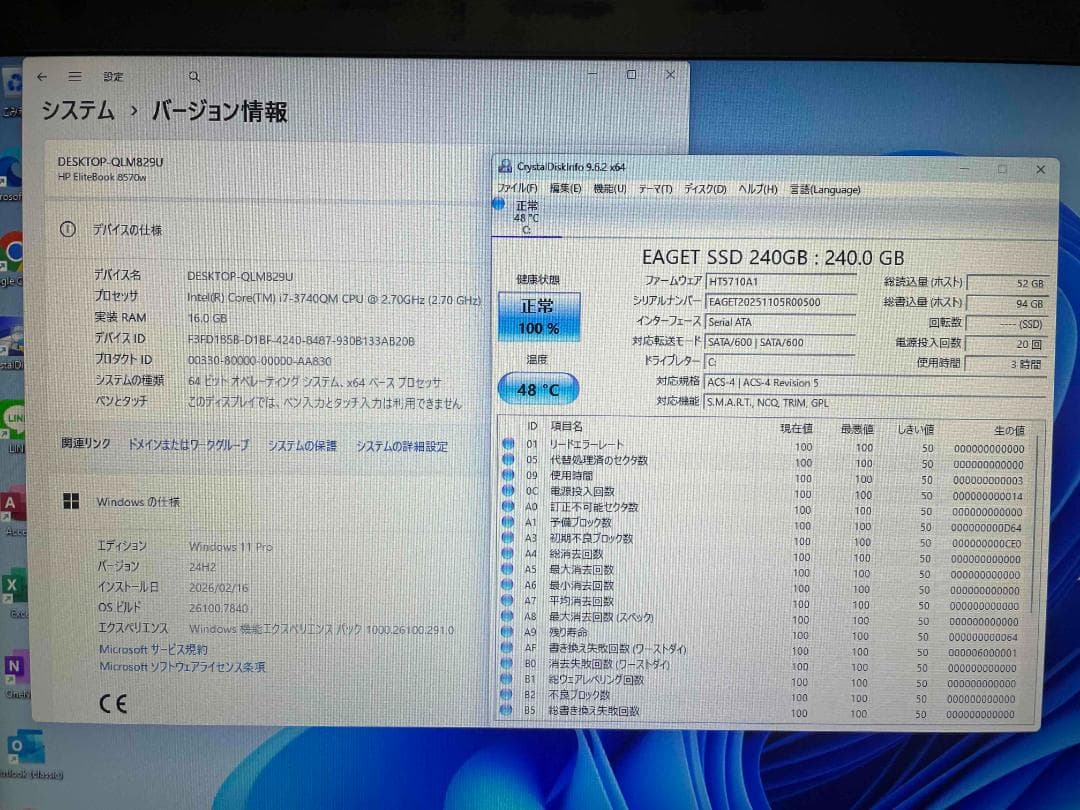Click the serial number field EAGET20251105R00500
The image size is (1080, 810).
tap(780, 302)
